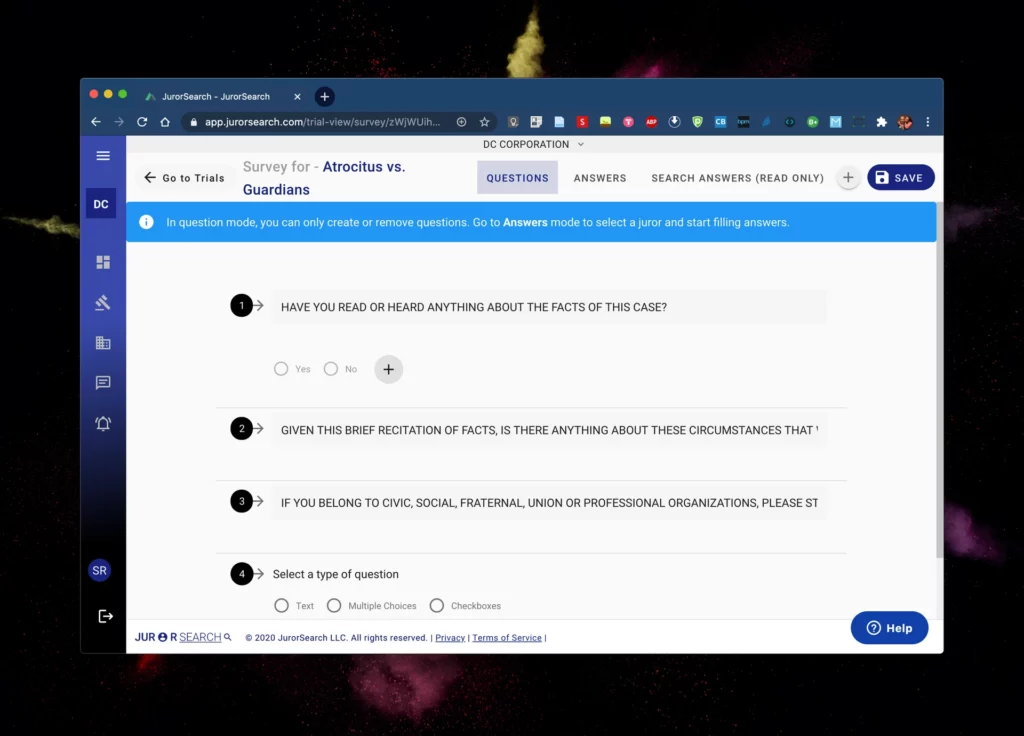Open the building/company icon in the sidebar
Viewport: 1024px width, 736px height.
103,342
